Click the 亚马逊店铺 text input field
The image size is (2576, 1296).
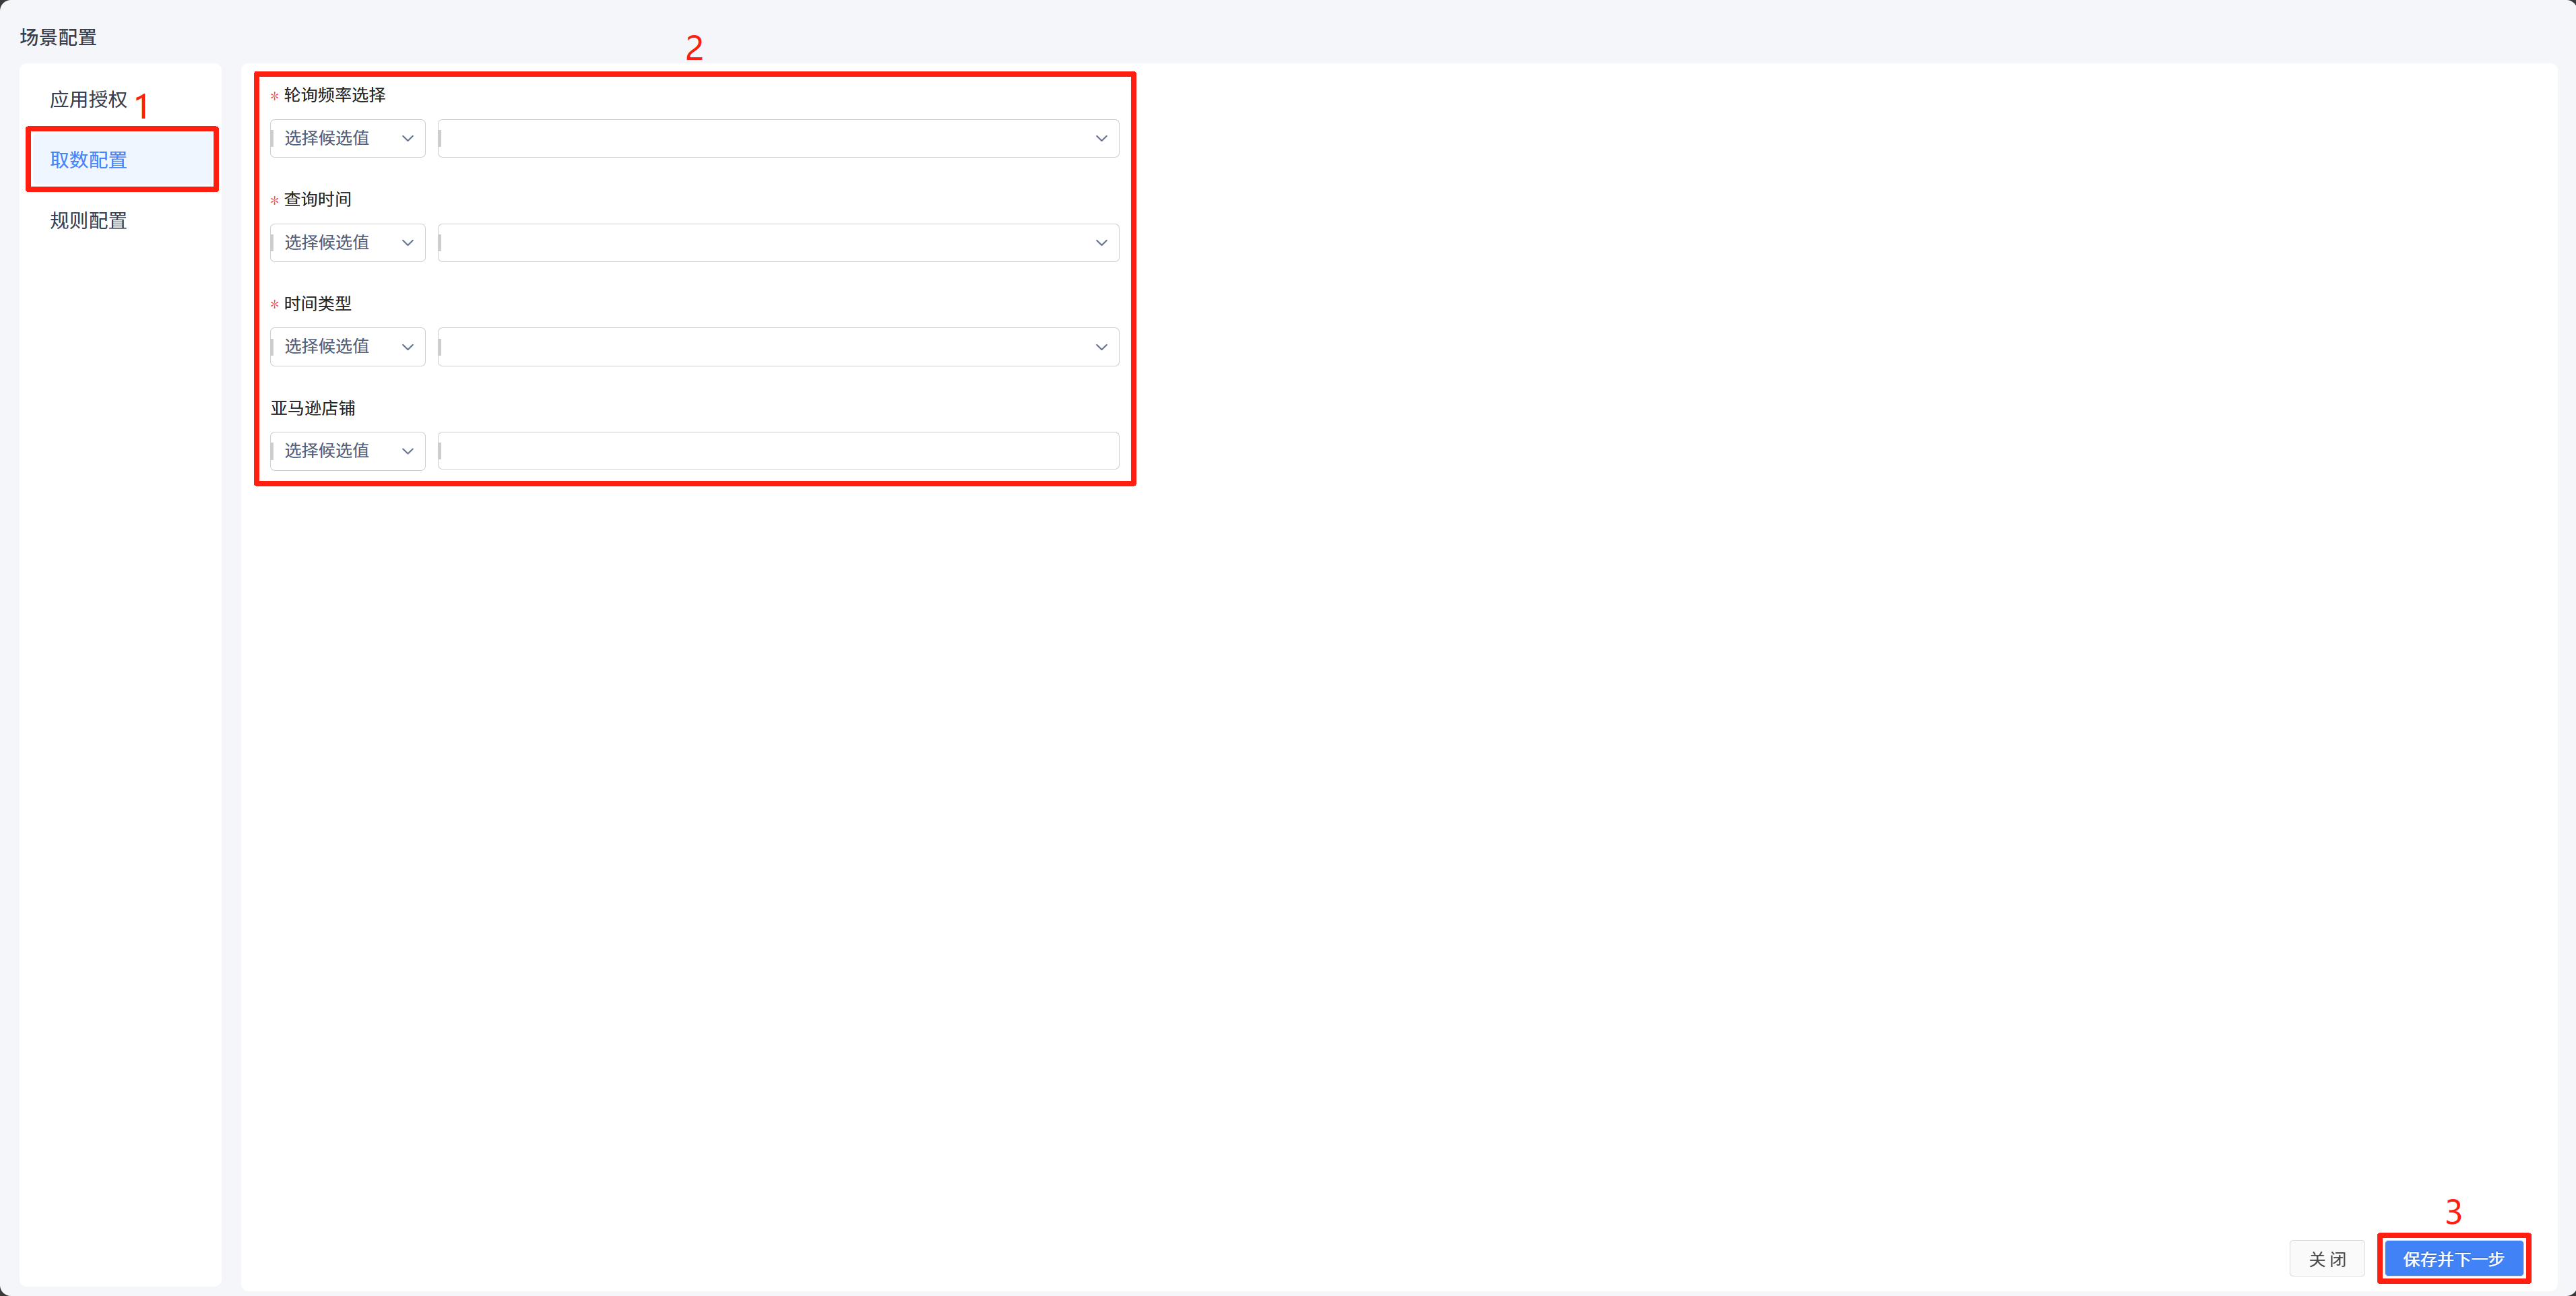(x=778, y=451)
